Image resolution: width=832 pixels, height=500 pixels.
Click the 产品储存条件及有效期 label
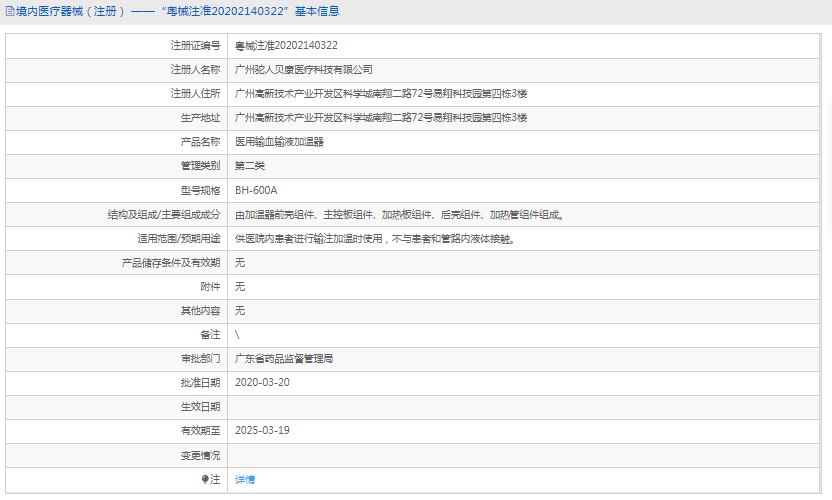(x=171, y=263)
